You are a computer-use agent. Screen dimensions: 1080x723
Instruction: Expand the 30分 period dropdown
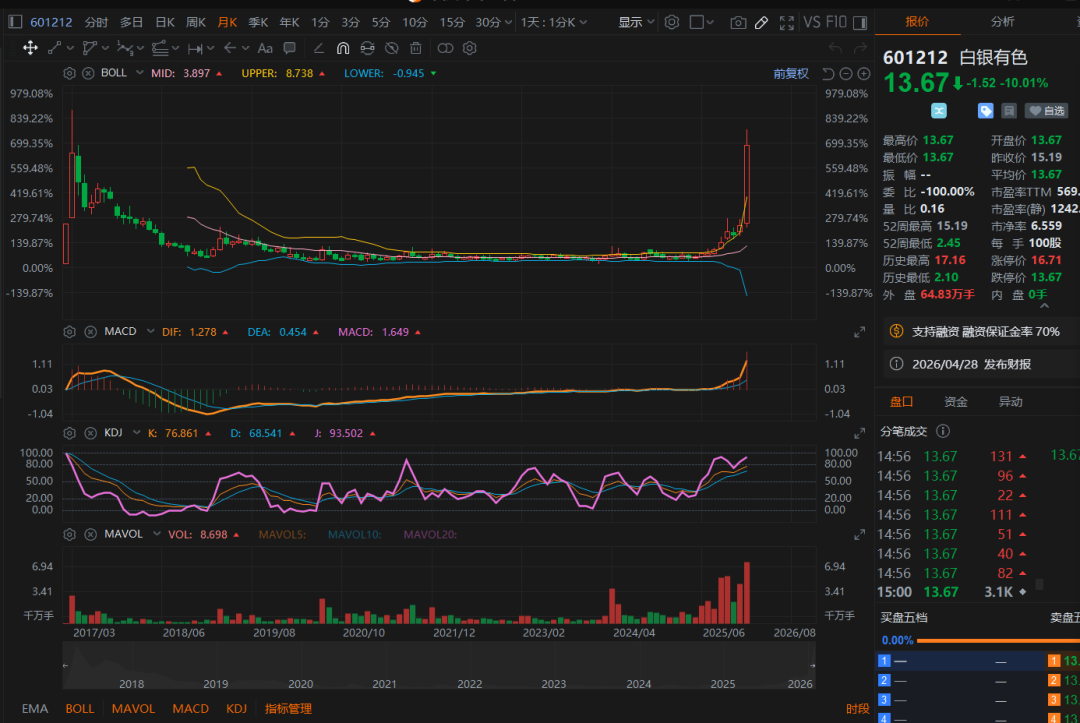[x=508, y=22]
